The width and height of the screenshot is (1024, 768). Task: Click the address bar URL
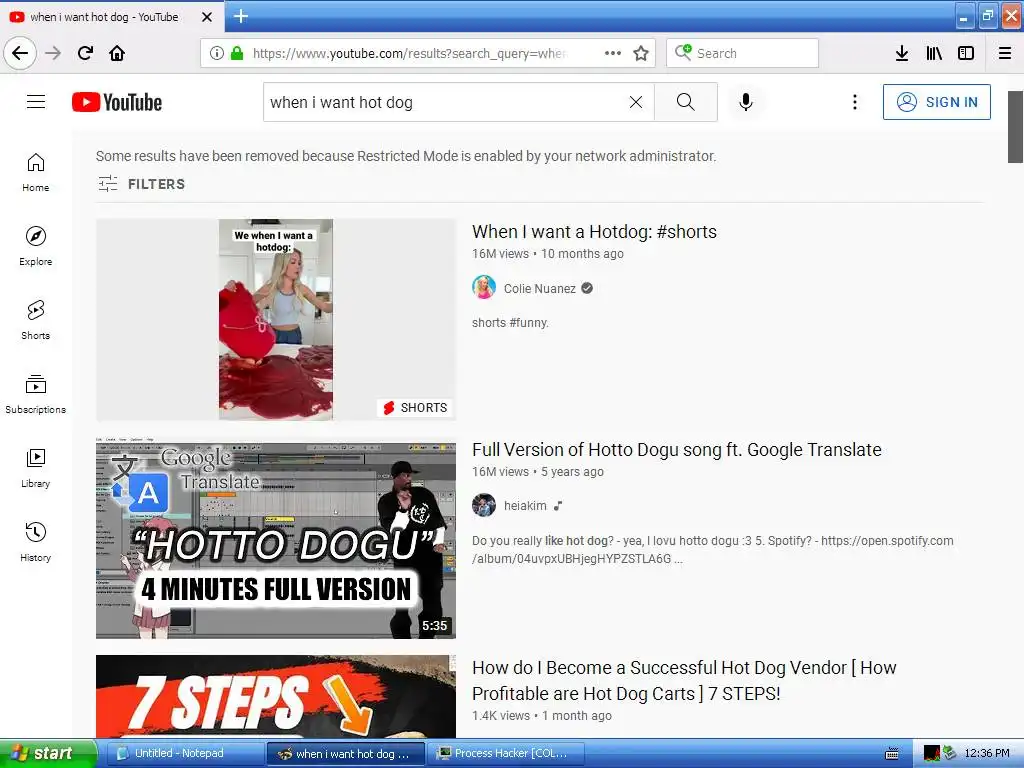[409, 53]
